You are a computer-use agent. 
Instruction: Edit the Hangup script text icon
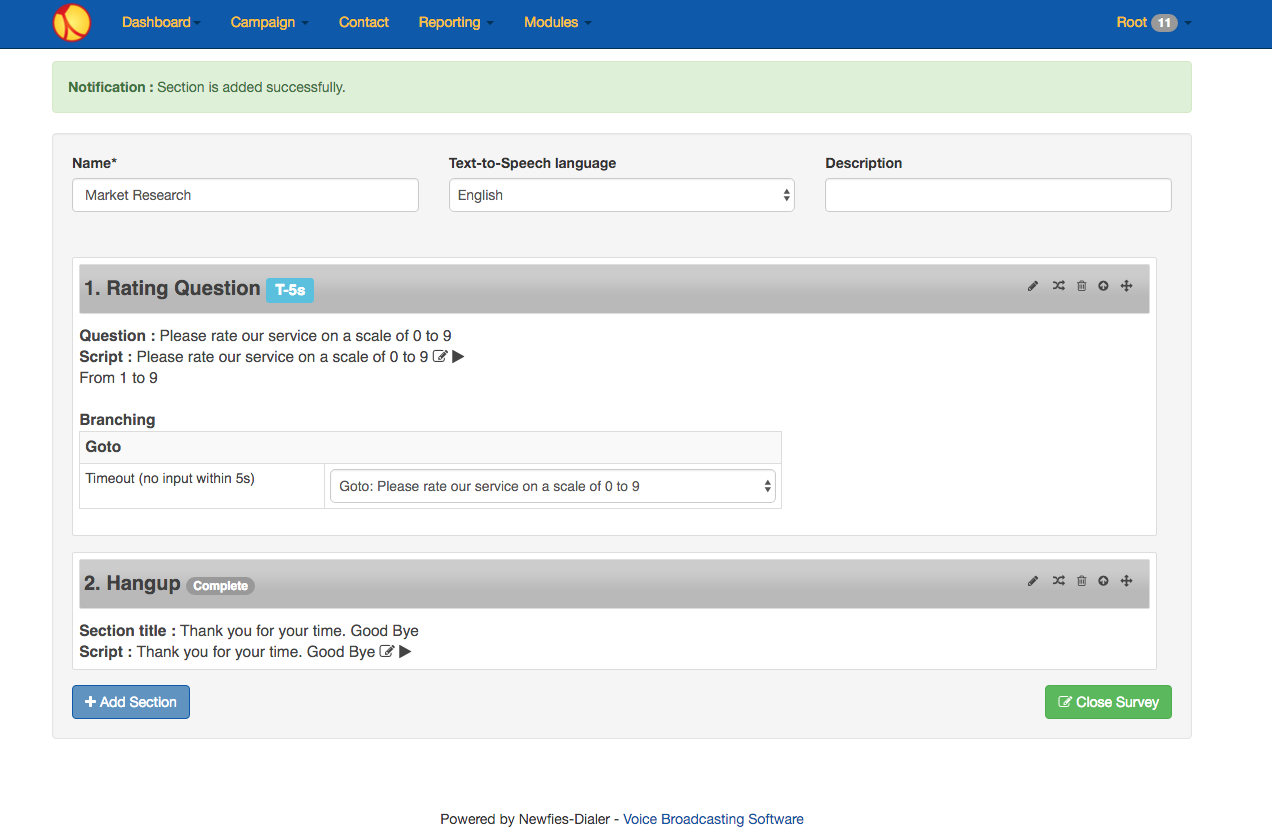(x=387, y=652)
